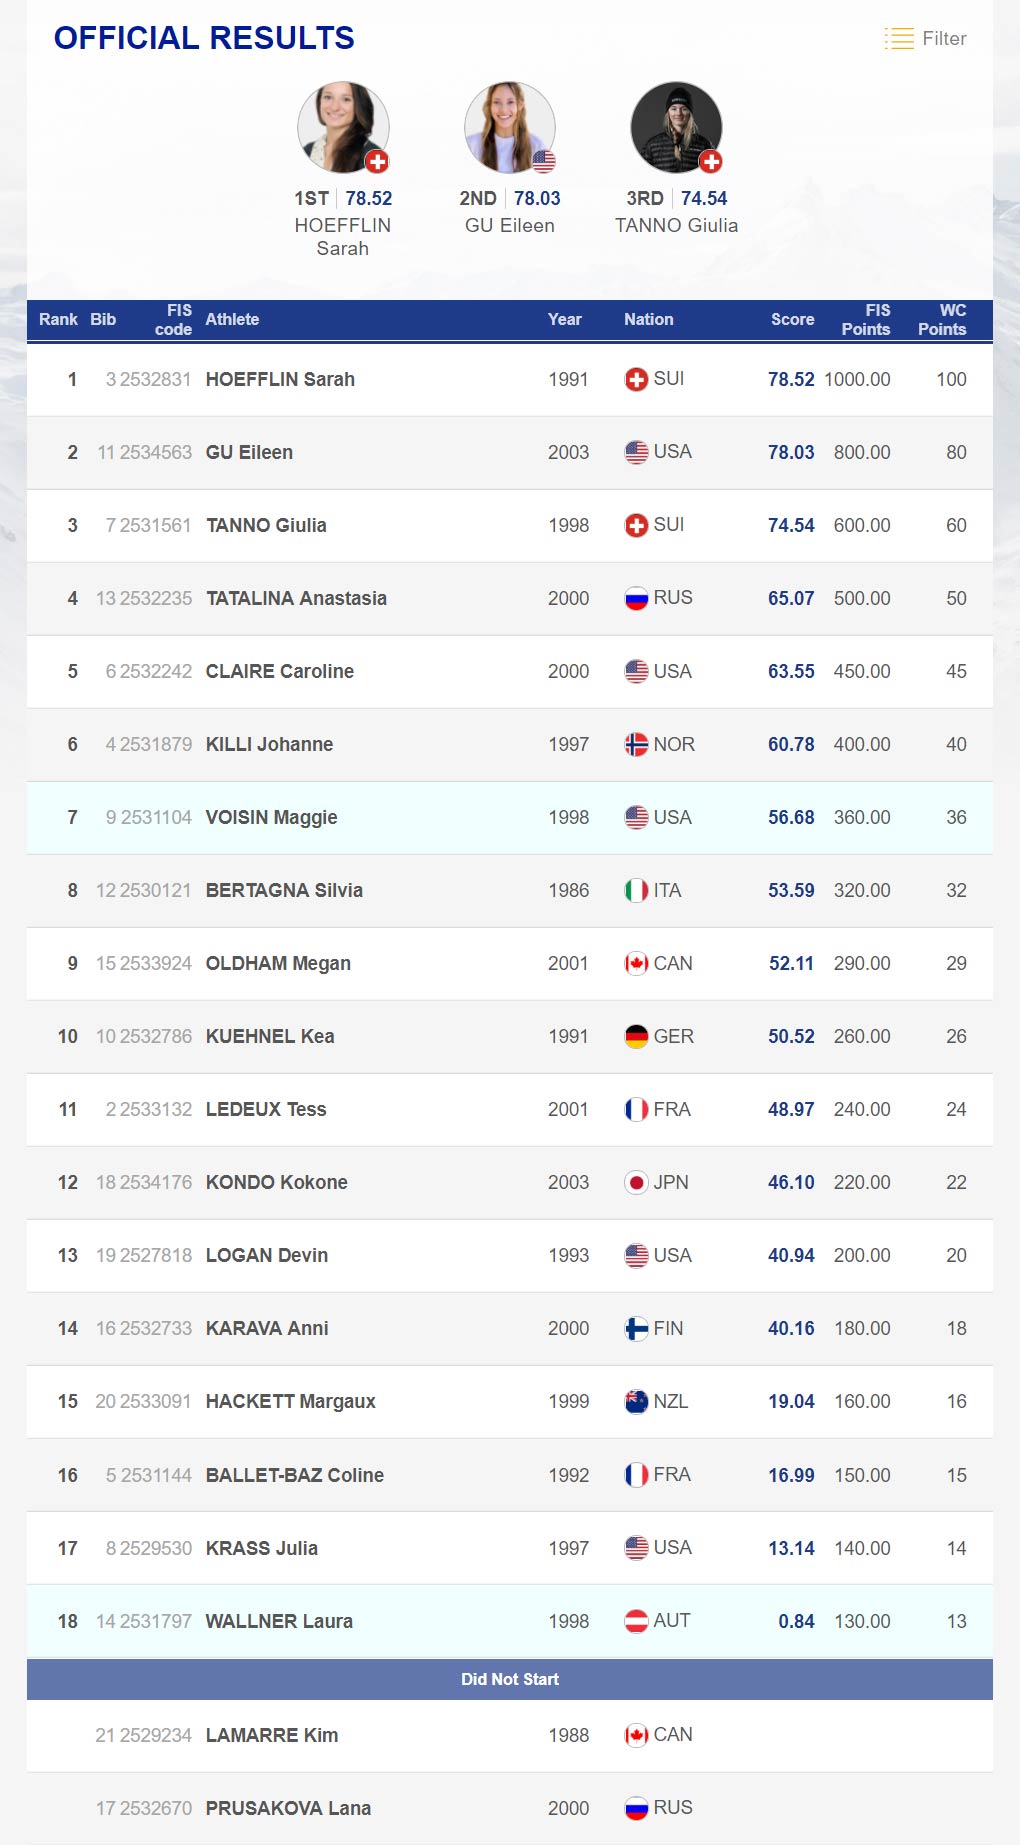Click the Score column header
This screenshot has height=1845, width=1020.
tap(792, 320)
